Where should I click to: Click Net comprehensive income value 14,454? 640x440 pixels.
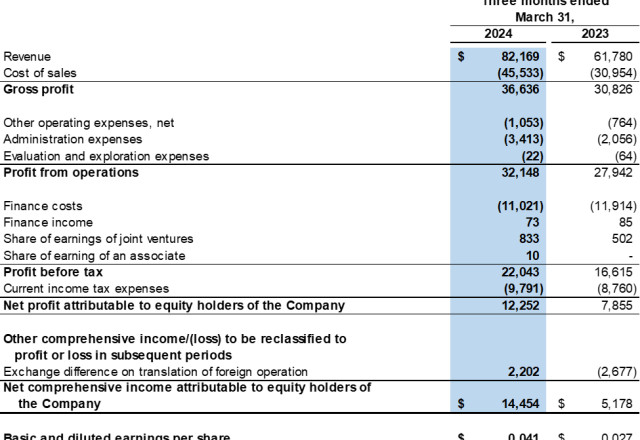click(520, 404)
